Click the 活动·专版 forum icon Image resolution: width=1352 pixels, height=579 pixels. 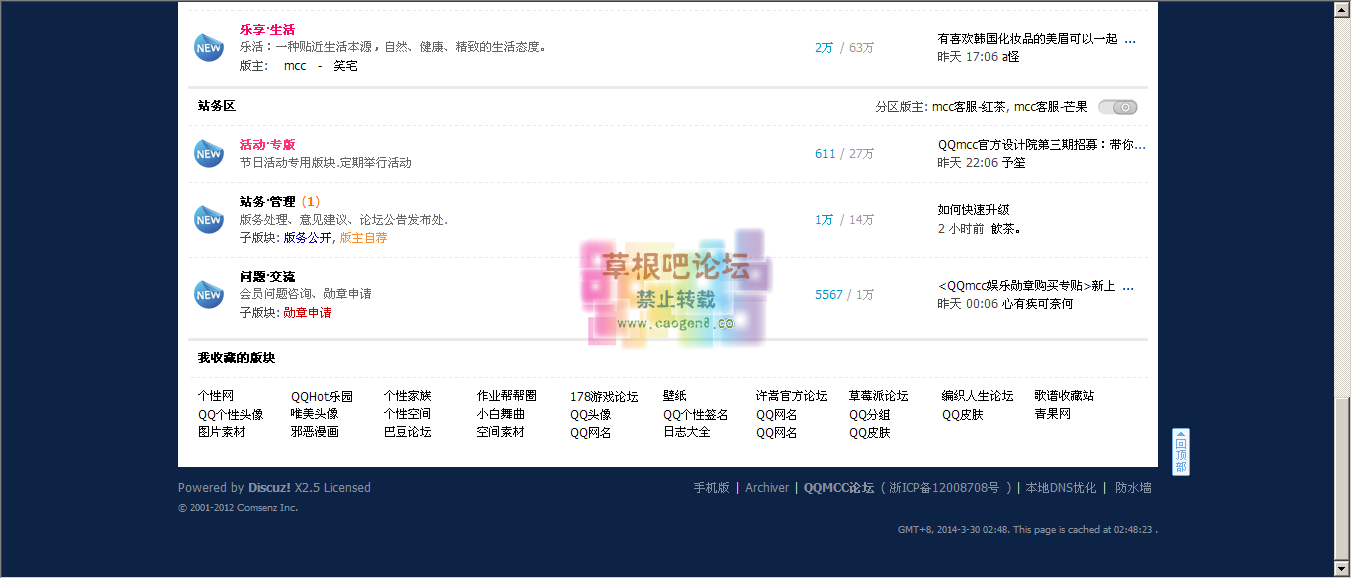pyautogui.click(x=208, y=153)
